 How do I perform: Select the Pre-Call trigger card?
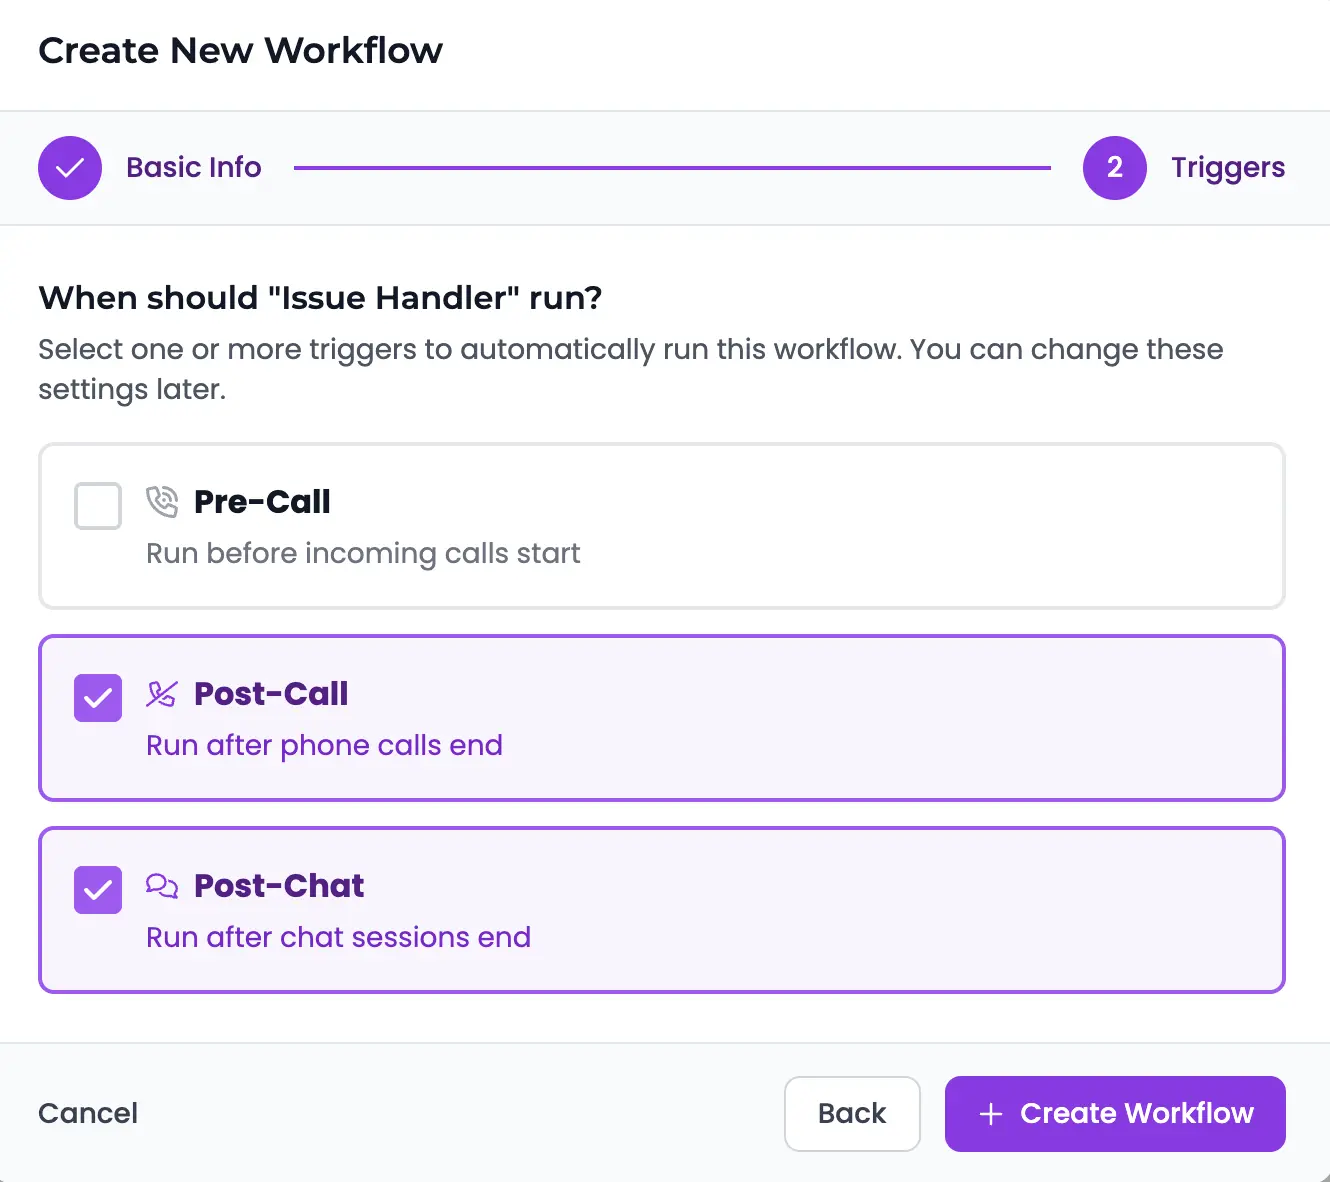click(662, 526)
